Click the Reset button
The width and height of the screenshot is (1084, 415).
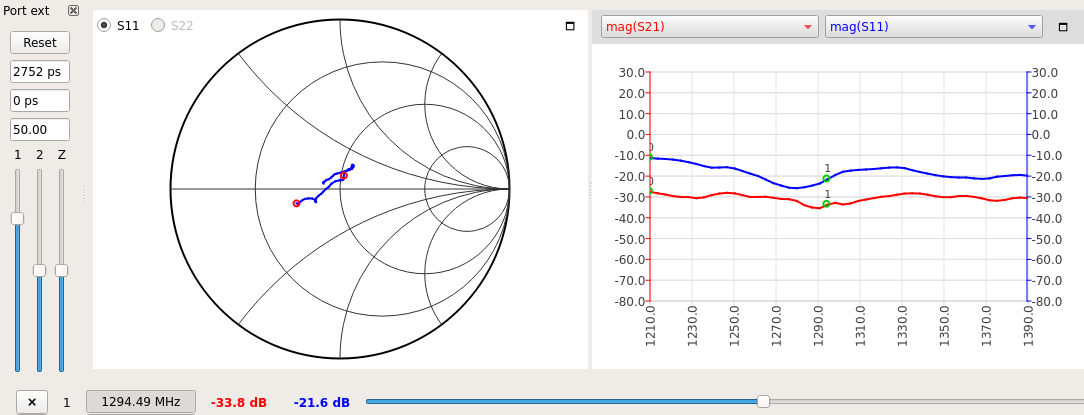pyautogui.click(x=40, y=42)
